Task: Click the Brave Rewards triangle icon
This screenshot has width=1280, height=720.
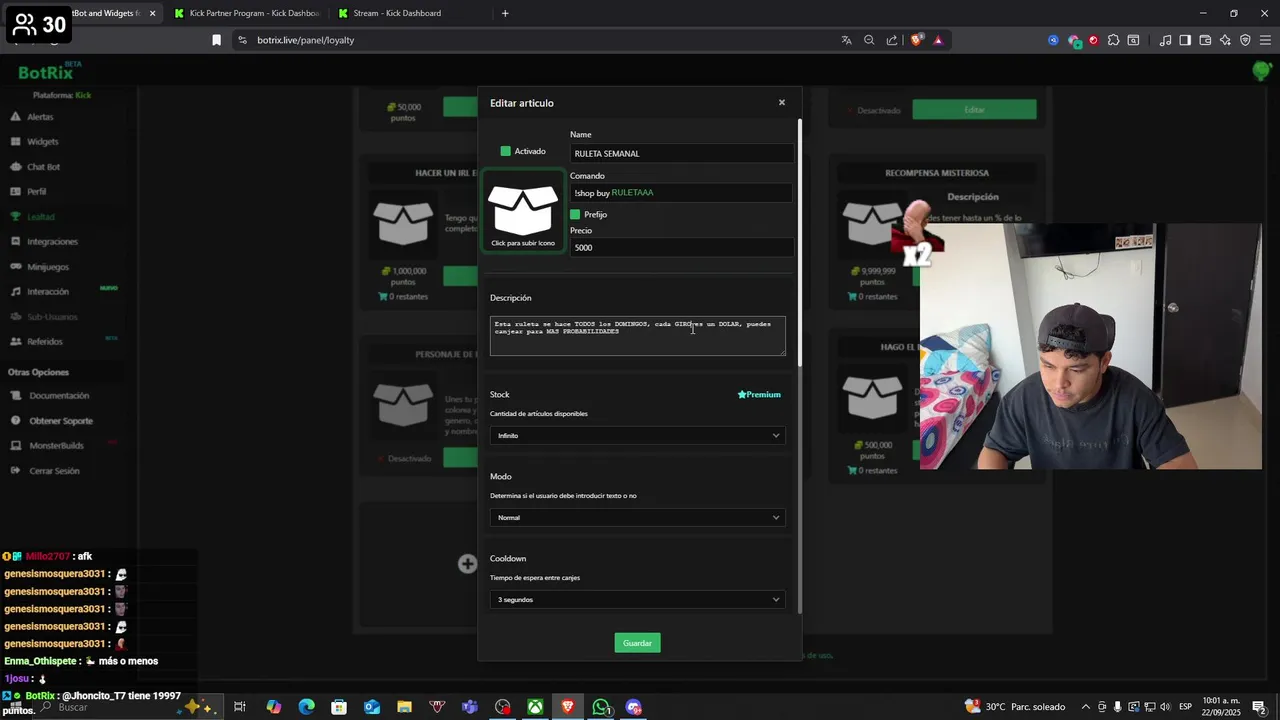Action: (x=938, y=40)
